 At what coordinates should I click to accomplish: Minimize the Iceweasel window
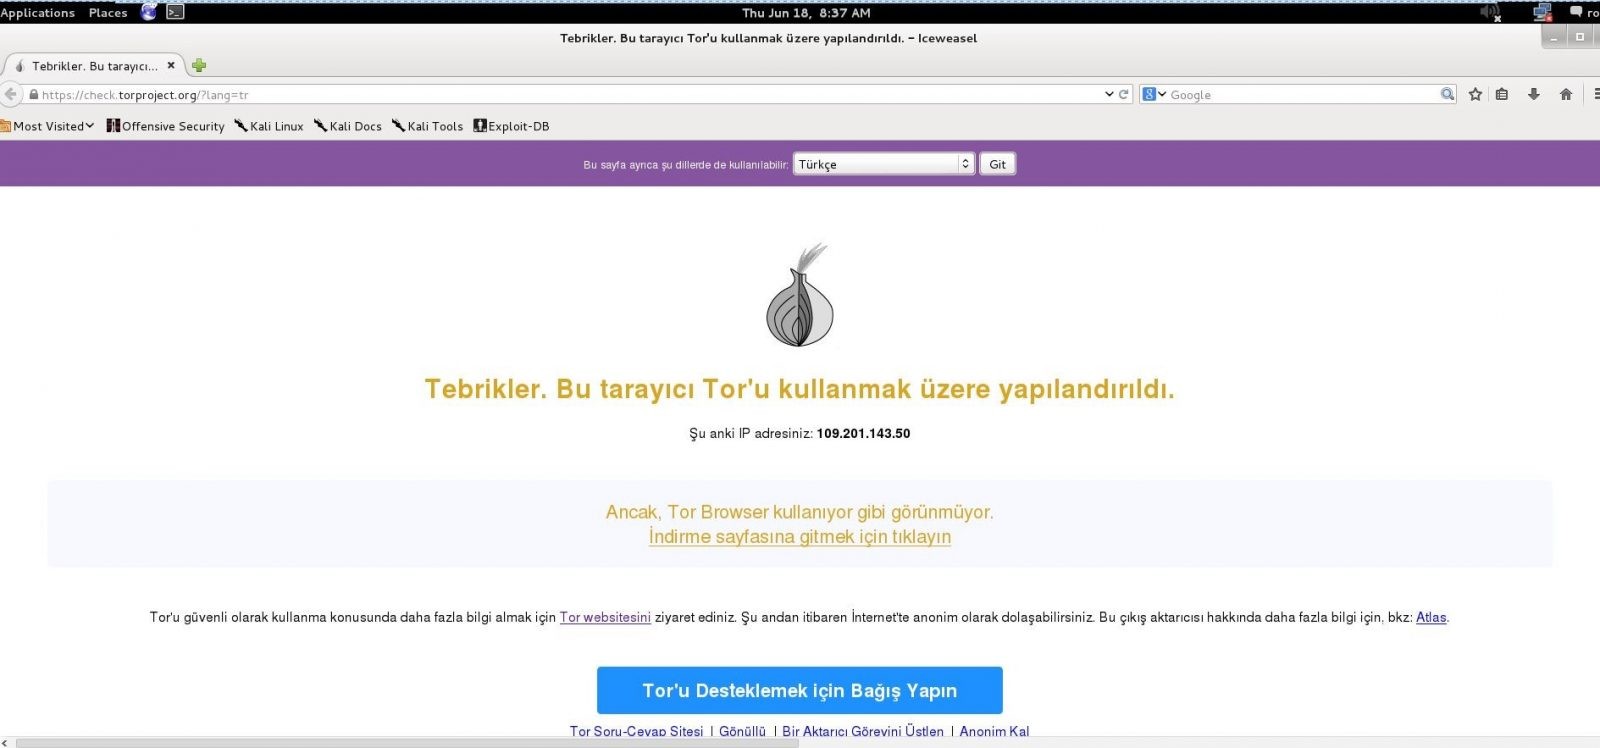[1554, 38]
